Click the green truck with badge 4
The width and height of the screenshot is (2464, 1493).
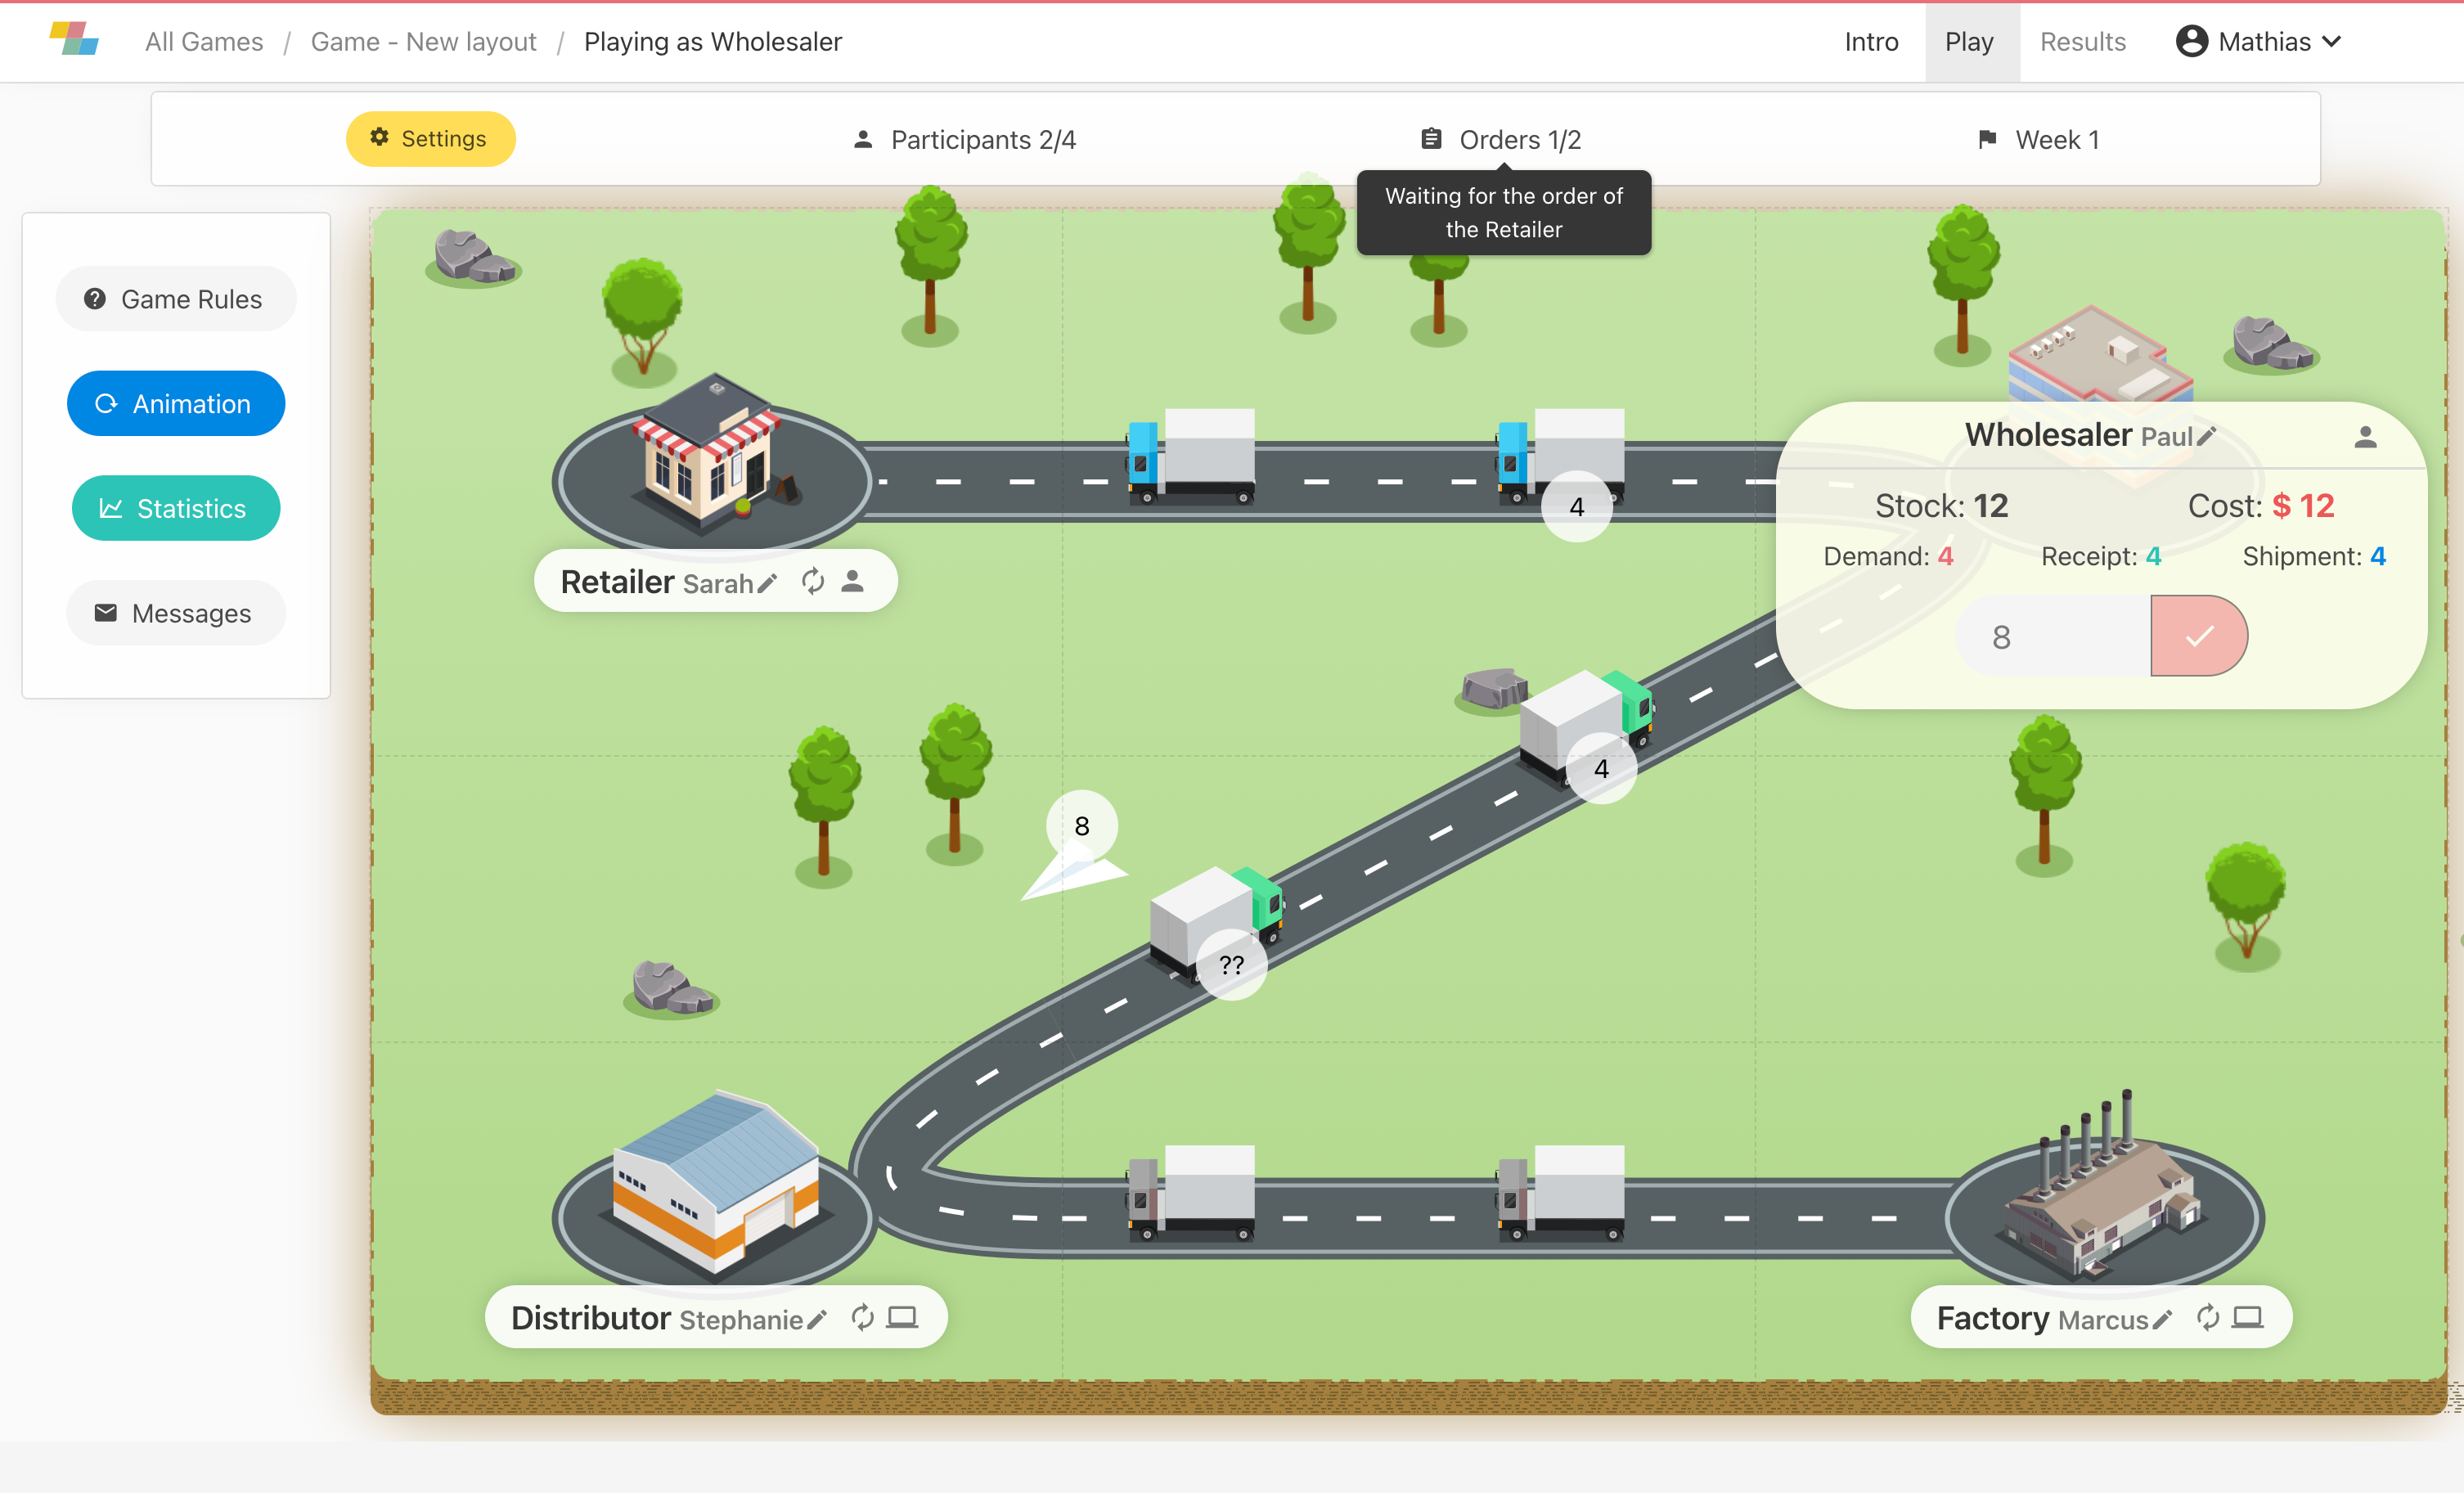click(1585, 729)
